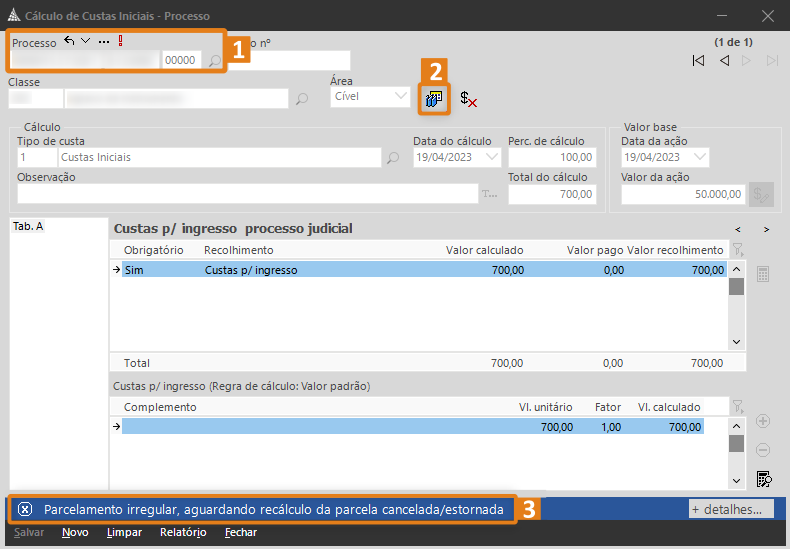Viewport: 790px width, 549px height.
Task: Click the Limpar button in bottom bar
Action: point(124,532)
